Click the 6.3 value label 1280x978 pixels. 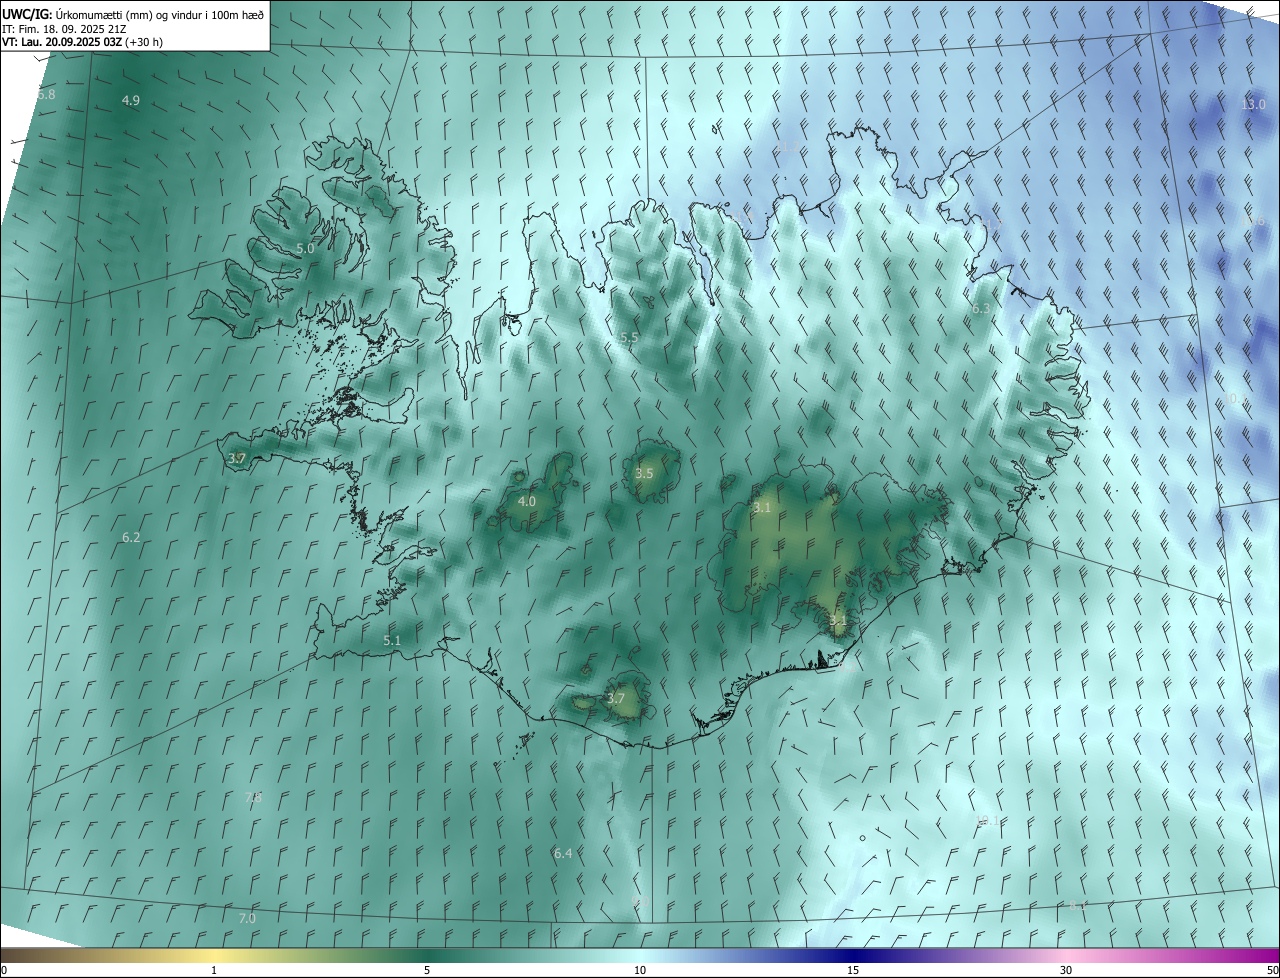[x=981, y=309]
